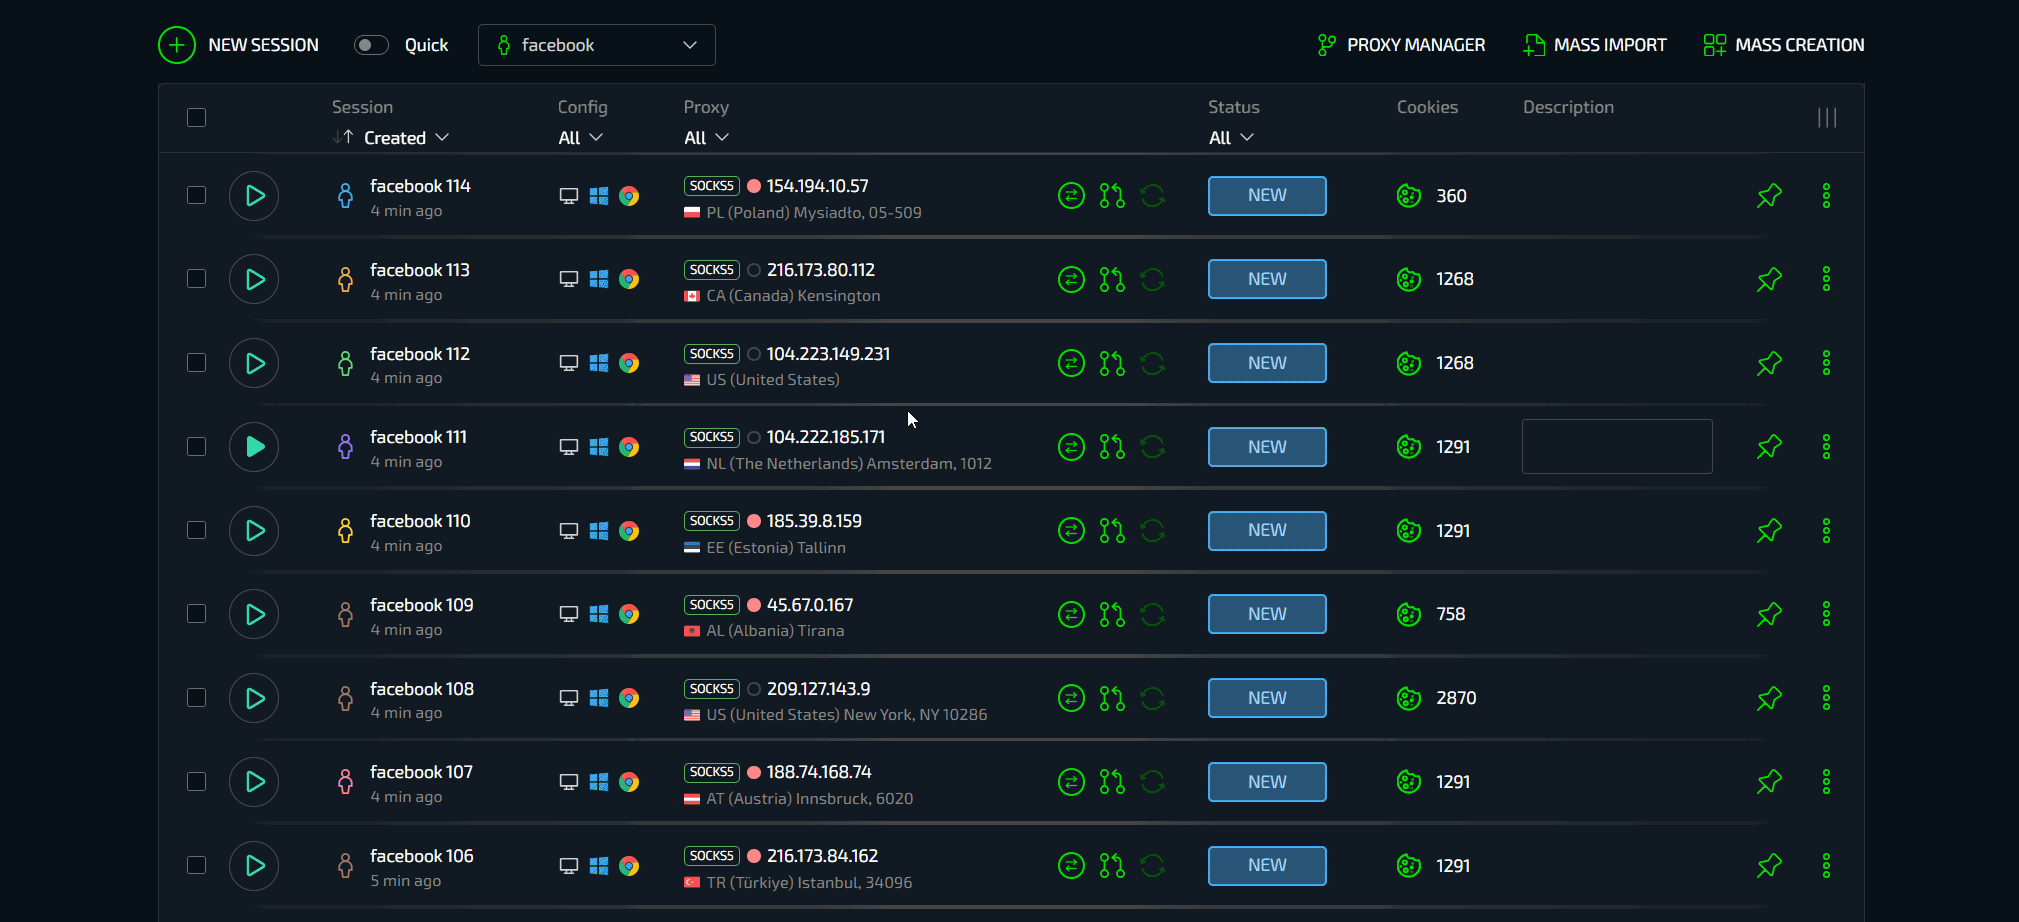Refresh proxy for facebook 107
This screenshot has width=2019, height=922.
click(x=1153, y=782)
